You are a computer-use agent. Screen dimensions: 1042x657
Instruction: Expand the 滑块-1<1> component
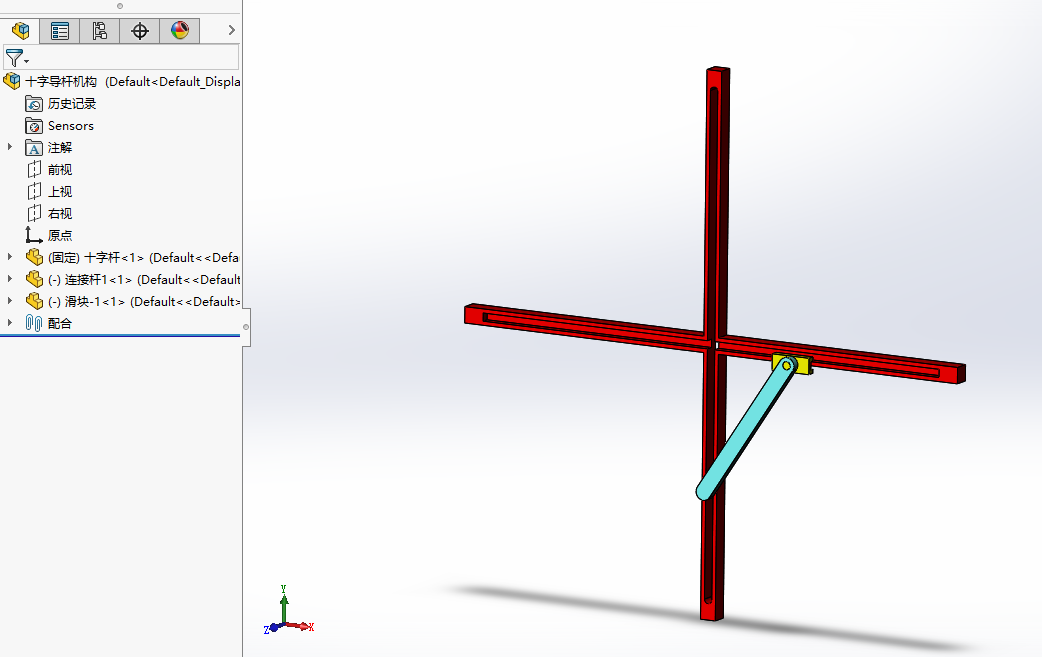(9, 300)
